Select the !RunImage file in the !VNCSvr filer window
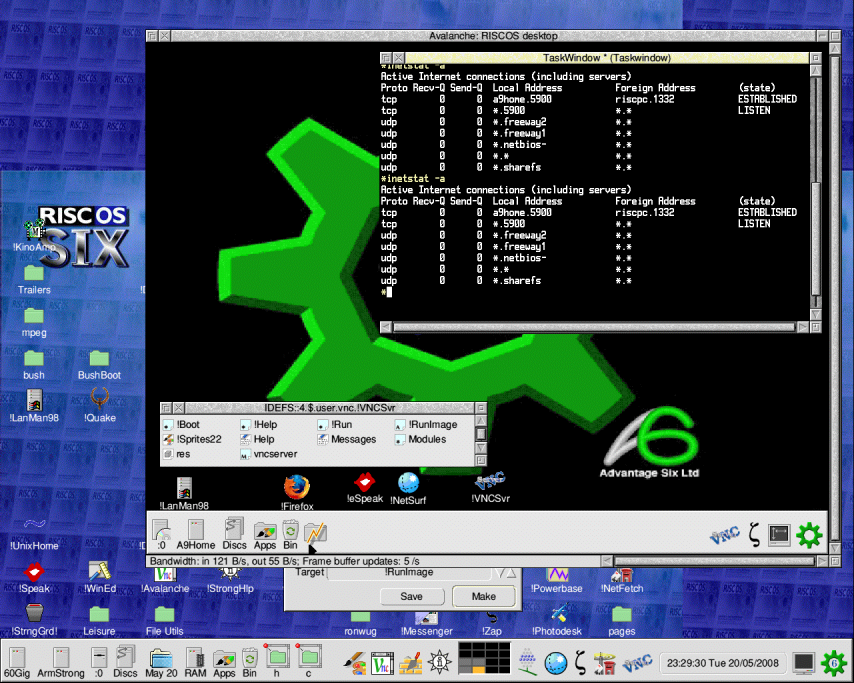This screenshot has height=683, width=854. 426,424
